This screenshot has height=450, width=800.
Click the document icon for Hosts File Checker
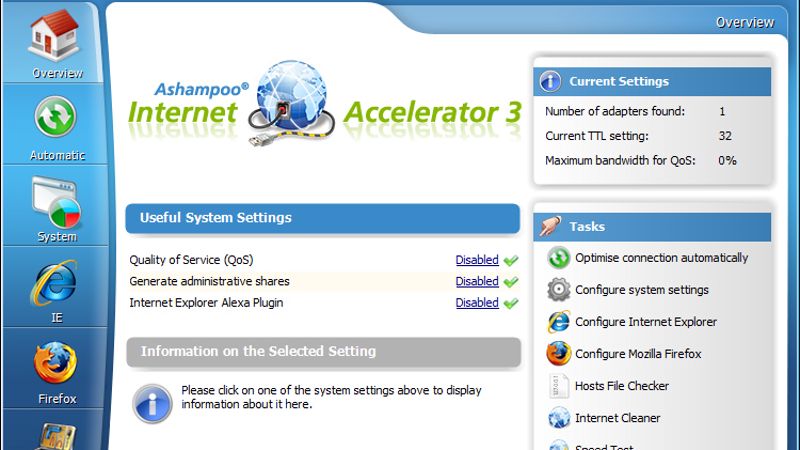[558, 386]
